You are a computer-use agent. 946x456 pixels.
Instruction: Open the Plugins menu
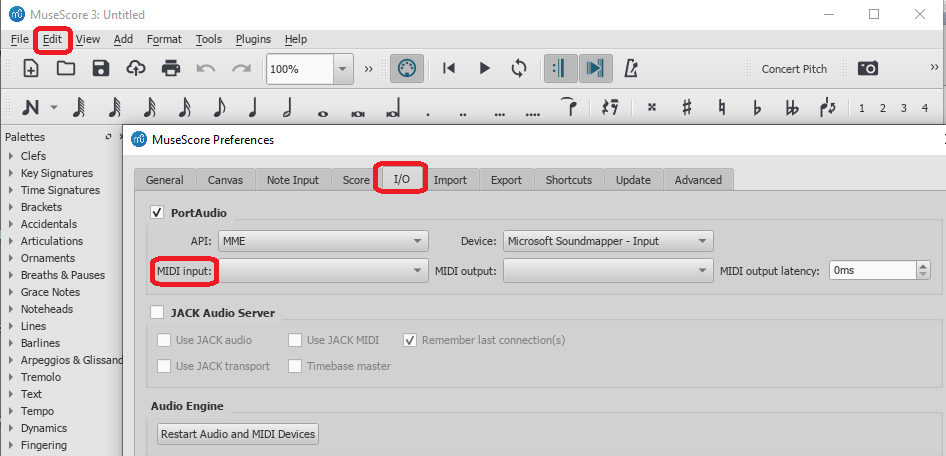(x=253, y=39)
